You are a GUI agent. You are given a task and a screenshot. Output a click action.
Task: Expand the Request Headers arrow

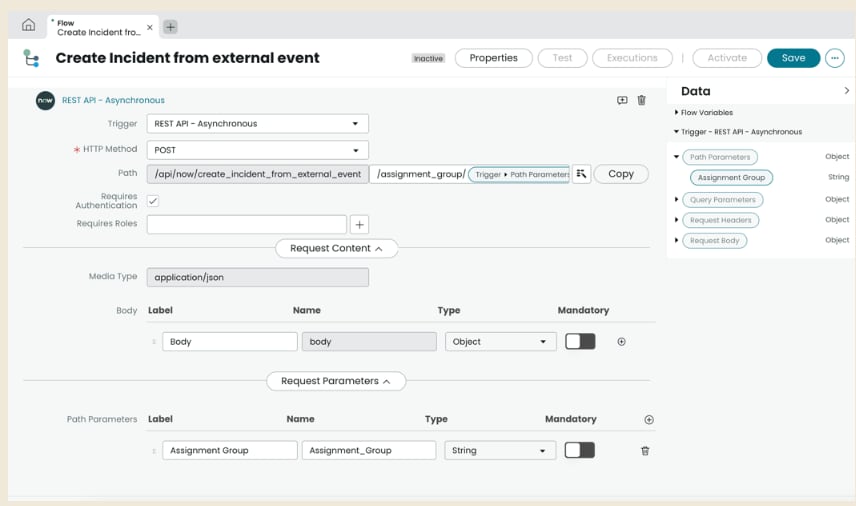tap(676, 220)
